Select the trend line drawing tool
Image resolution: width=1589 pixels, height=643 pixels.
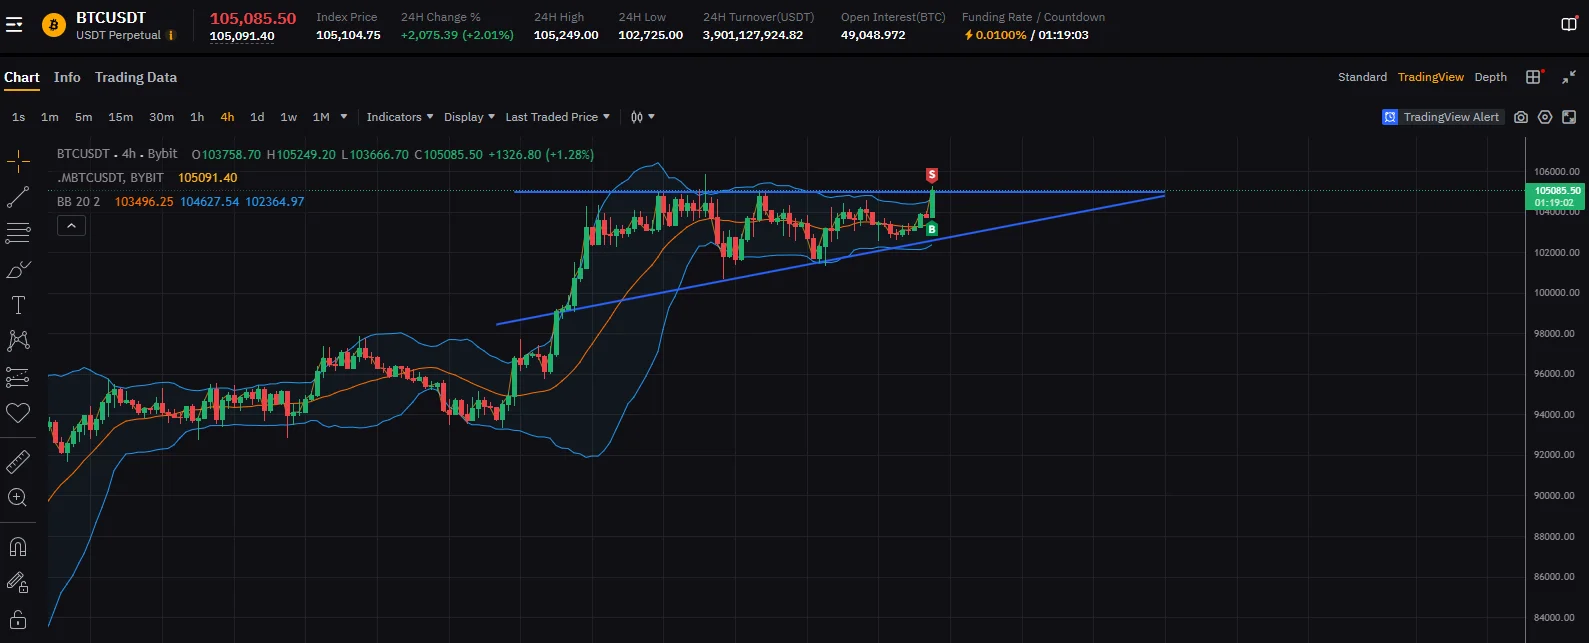point(18,197)
